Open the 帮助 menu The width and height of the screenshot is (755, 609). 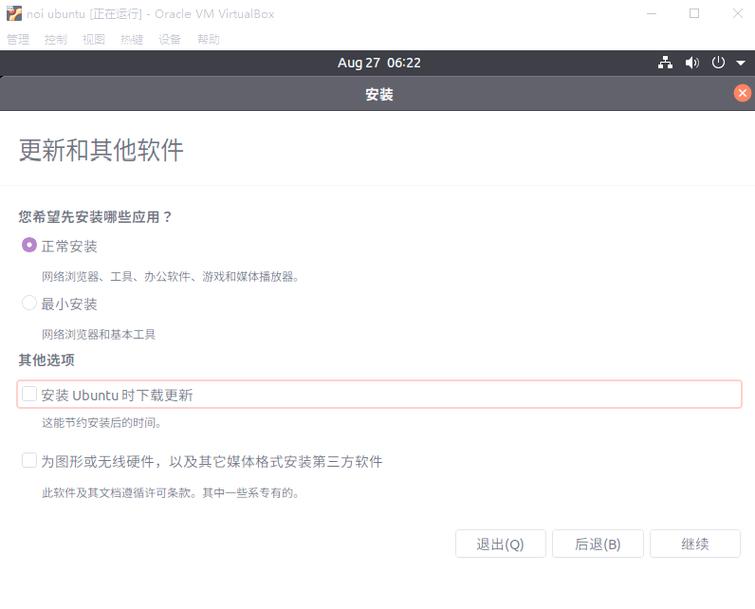point(208,39)
